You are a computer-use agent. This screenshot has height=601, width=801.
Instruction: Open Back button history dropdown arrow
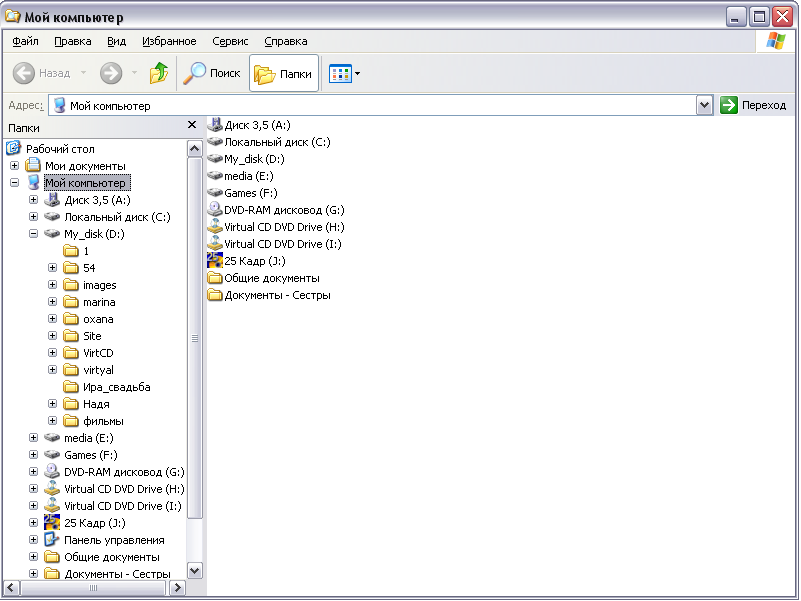[x=83, y=73]
